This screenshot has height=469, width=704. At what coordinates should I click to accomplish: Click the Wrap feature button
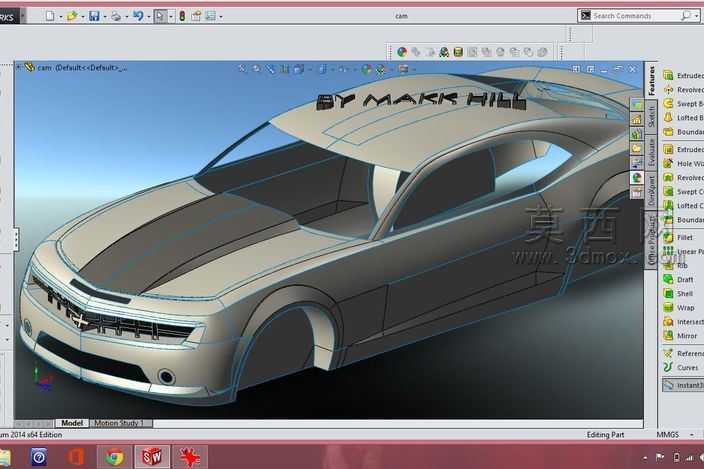[679, 307]
